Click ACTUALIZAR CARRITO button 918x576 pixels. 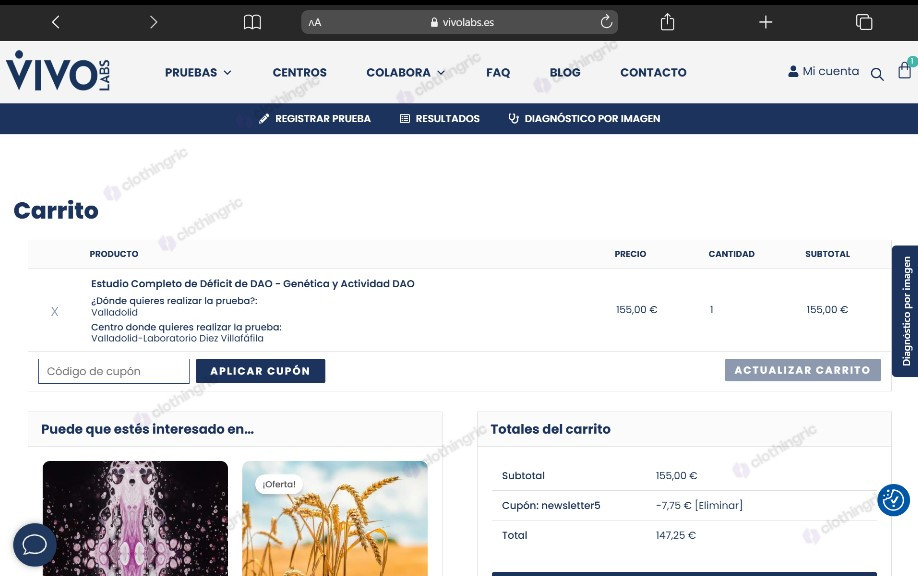coord(803,370)
